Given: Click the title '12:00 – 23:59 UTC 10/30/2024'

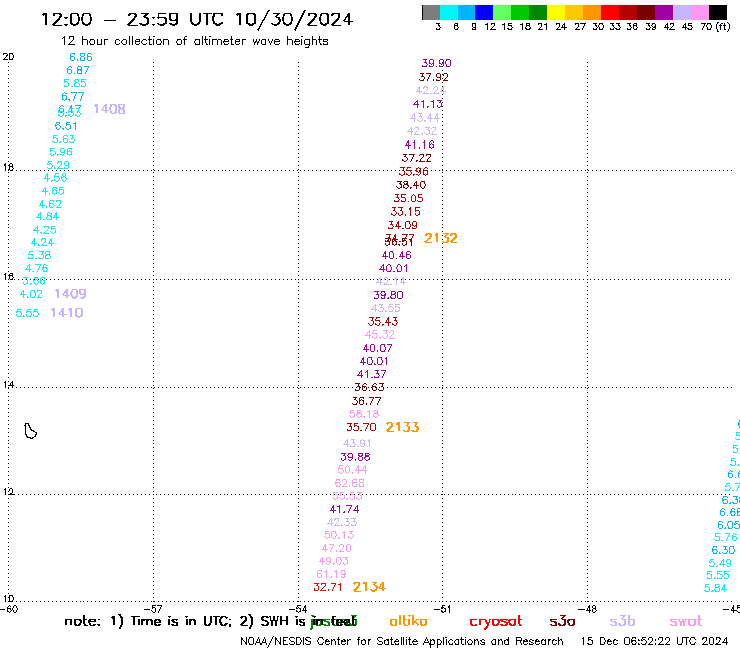Looking at the screenshot, I should pyautogui.click(x=197, y=20).
